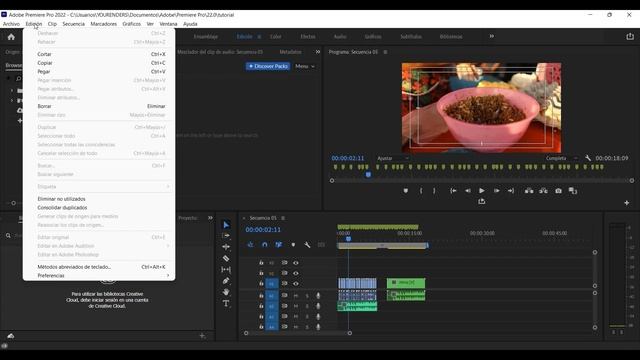Show hidden Source panel tabs with chevron
Viewport: 640px width, 360px height.
click(x=318, y=52)
